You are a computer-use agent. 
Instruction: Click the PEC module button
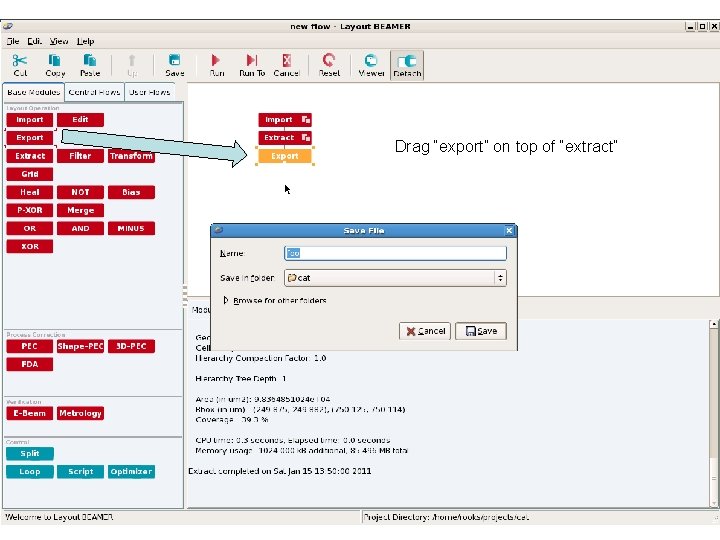point(30,346)
